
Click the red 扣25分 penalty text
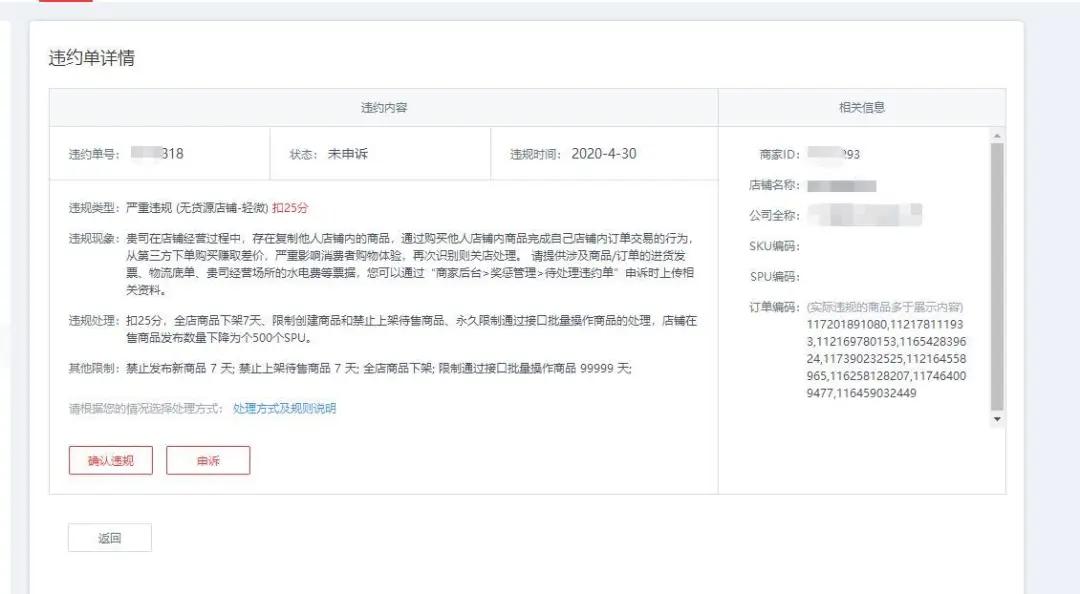(291, 208)
